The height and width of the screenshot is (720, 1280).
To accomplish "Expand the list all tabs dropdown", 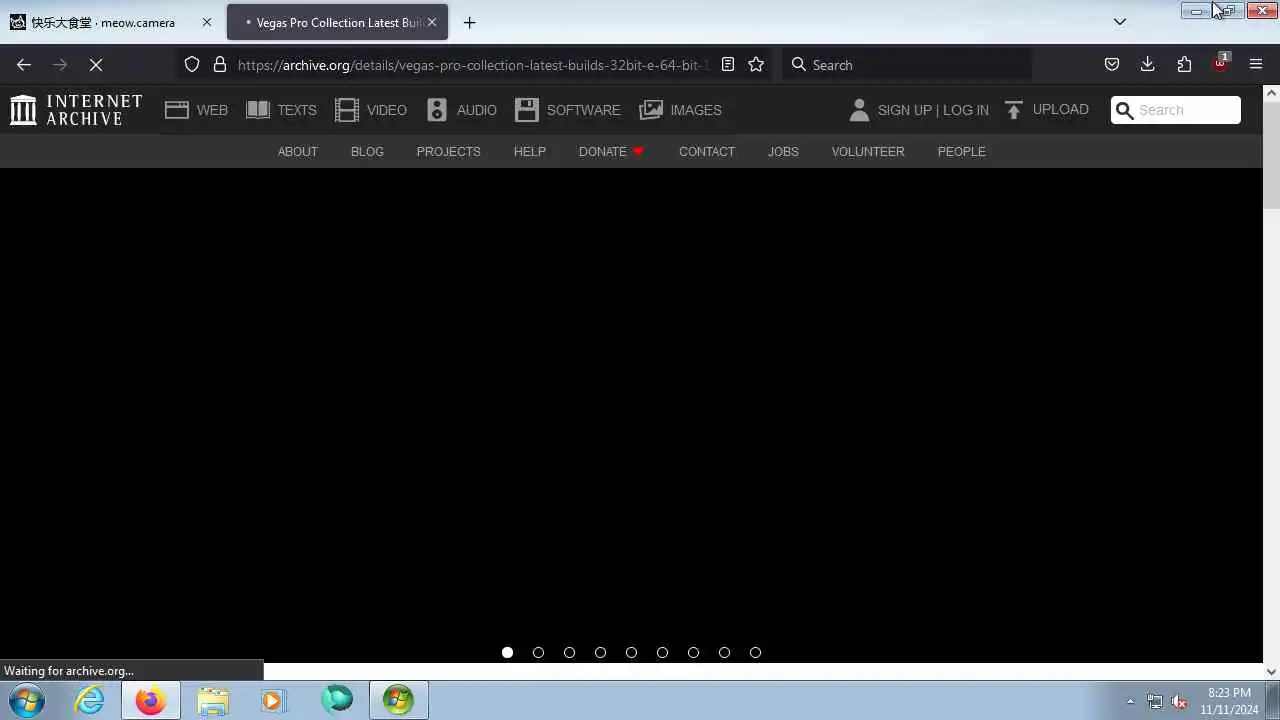I will pyautogui.click(x=1120, y=22).
